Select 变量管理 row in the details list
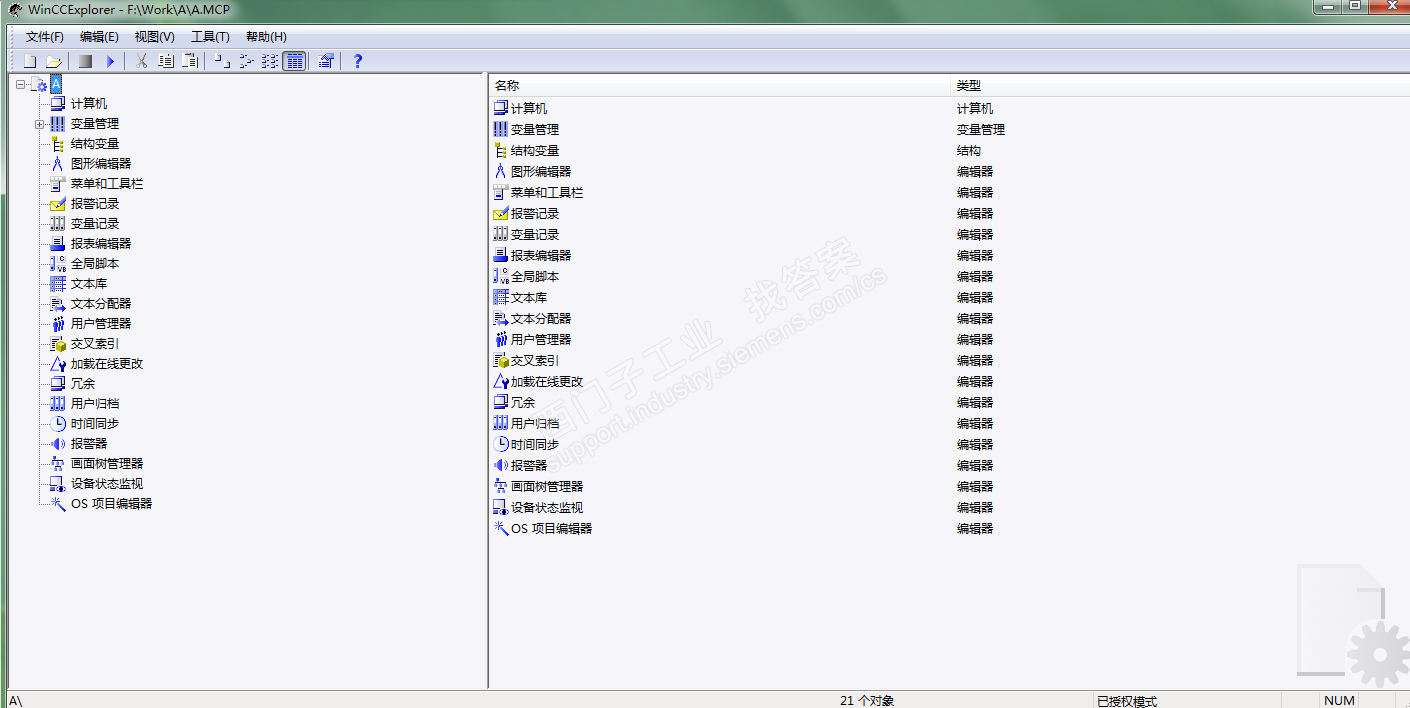Viewport: 1410px width, 708px height. click(x=949, y=129)
